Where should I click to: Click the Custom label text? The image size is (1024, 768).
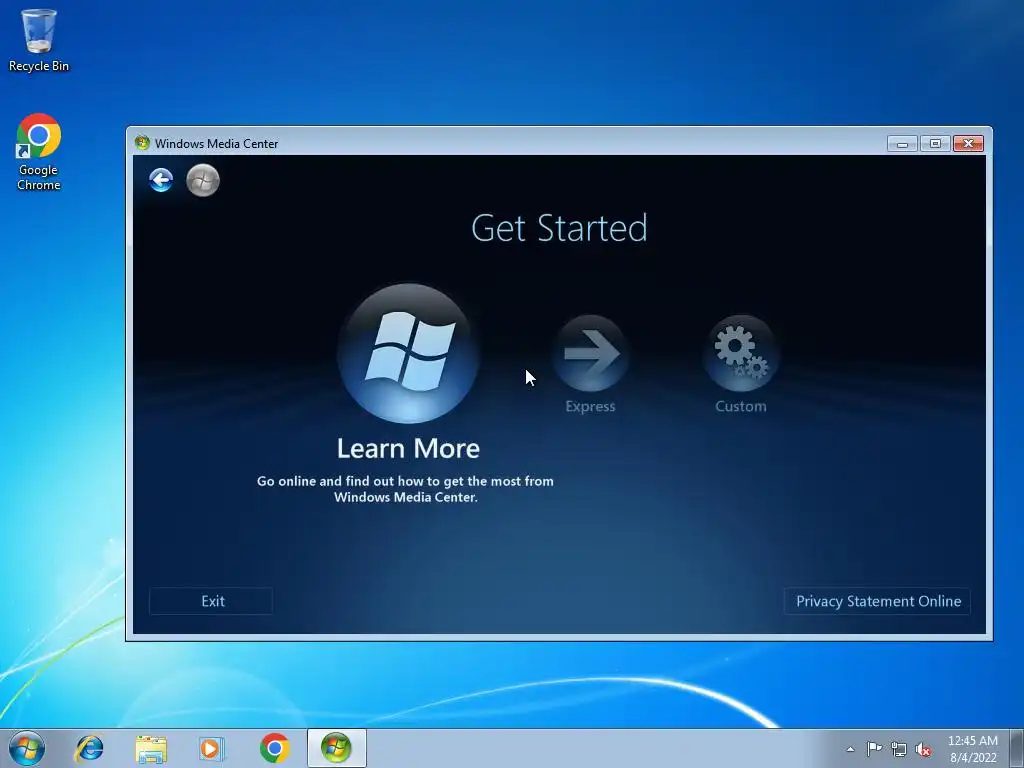click(x=741, y=406)
